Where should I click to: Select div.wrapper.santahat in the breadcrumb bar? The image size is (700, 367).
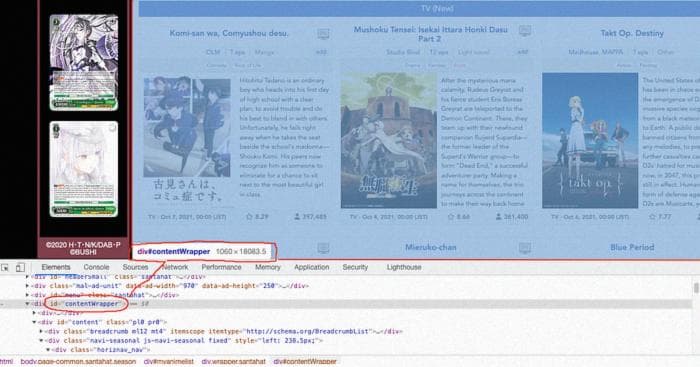coord(233,362)
